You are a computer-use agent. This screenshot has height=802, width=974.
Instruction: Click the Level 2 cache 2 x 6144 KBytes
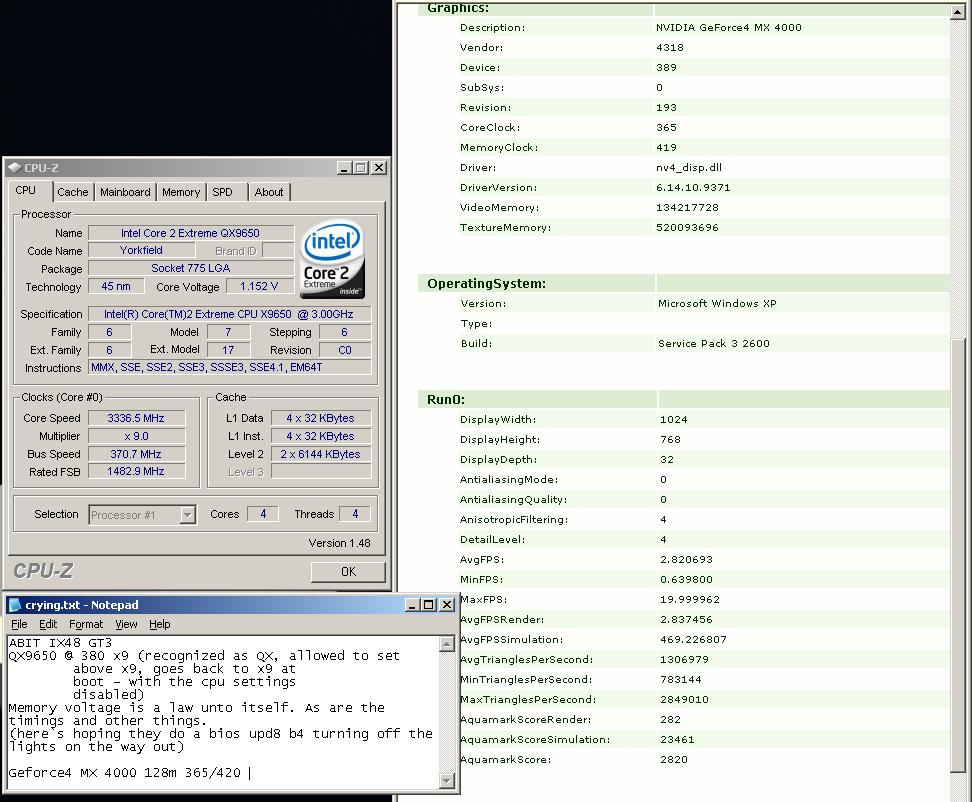[x=321, y=454]
